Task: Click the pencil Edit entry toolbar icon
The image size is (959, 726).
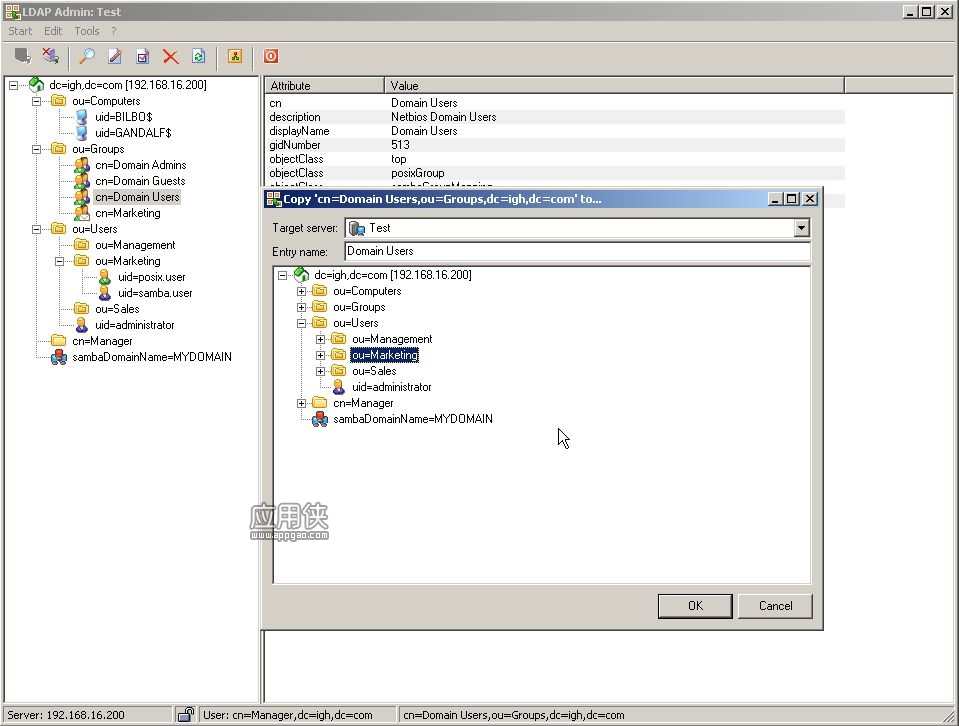Action: click(115, 56)
